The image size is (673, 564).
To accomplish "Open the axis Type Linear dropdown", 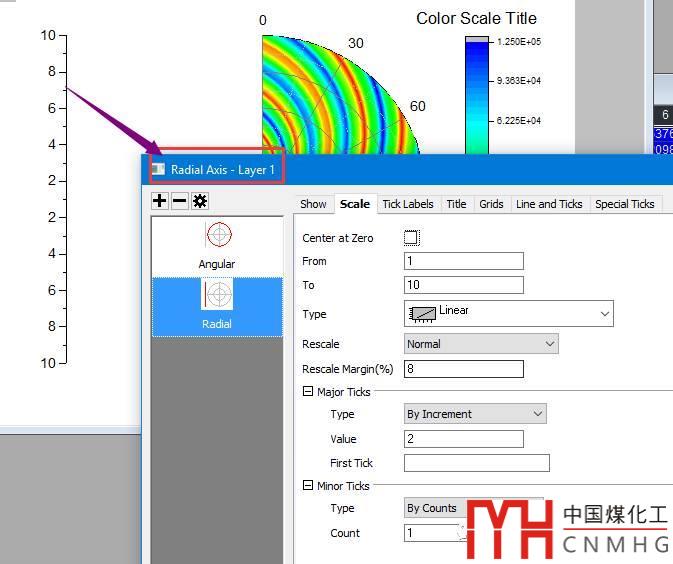I will (508, 314).
